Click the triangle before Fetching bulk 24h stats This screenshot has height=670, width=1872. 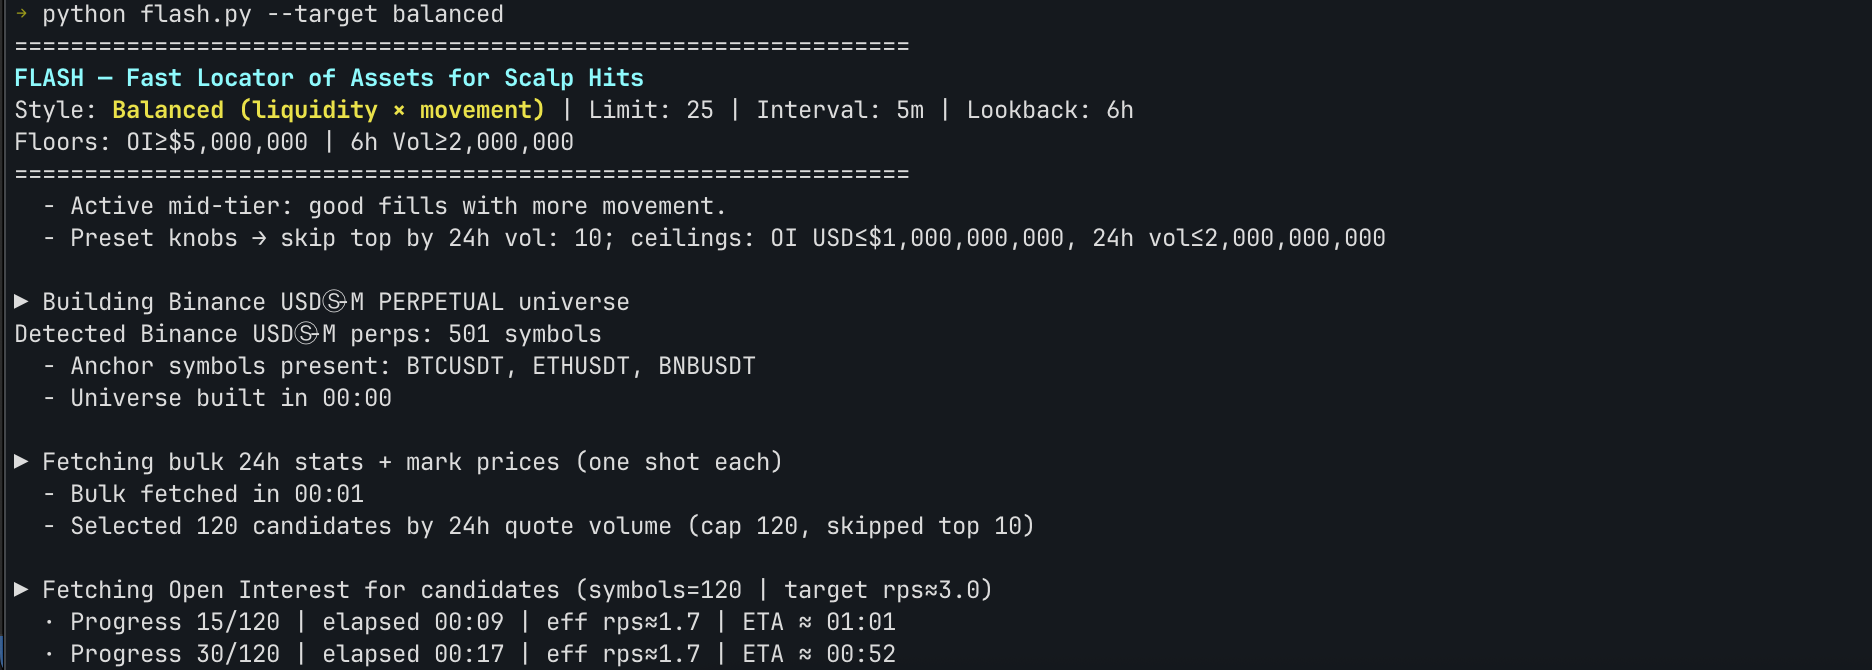21,461
